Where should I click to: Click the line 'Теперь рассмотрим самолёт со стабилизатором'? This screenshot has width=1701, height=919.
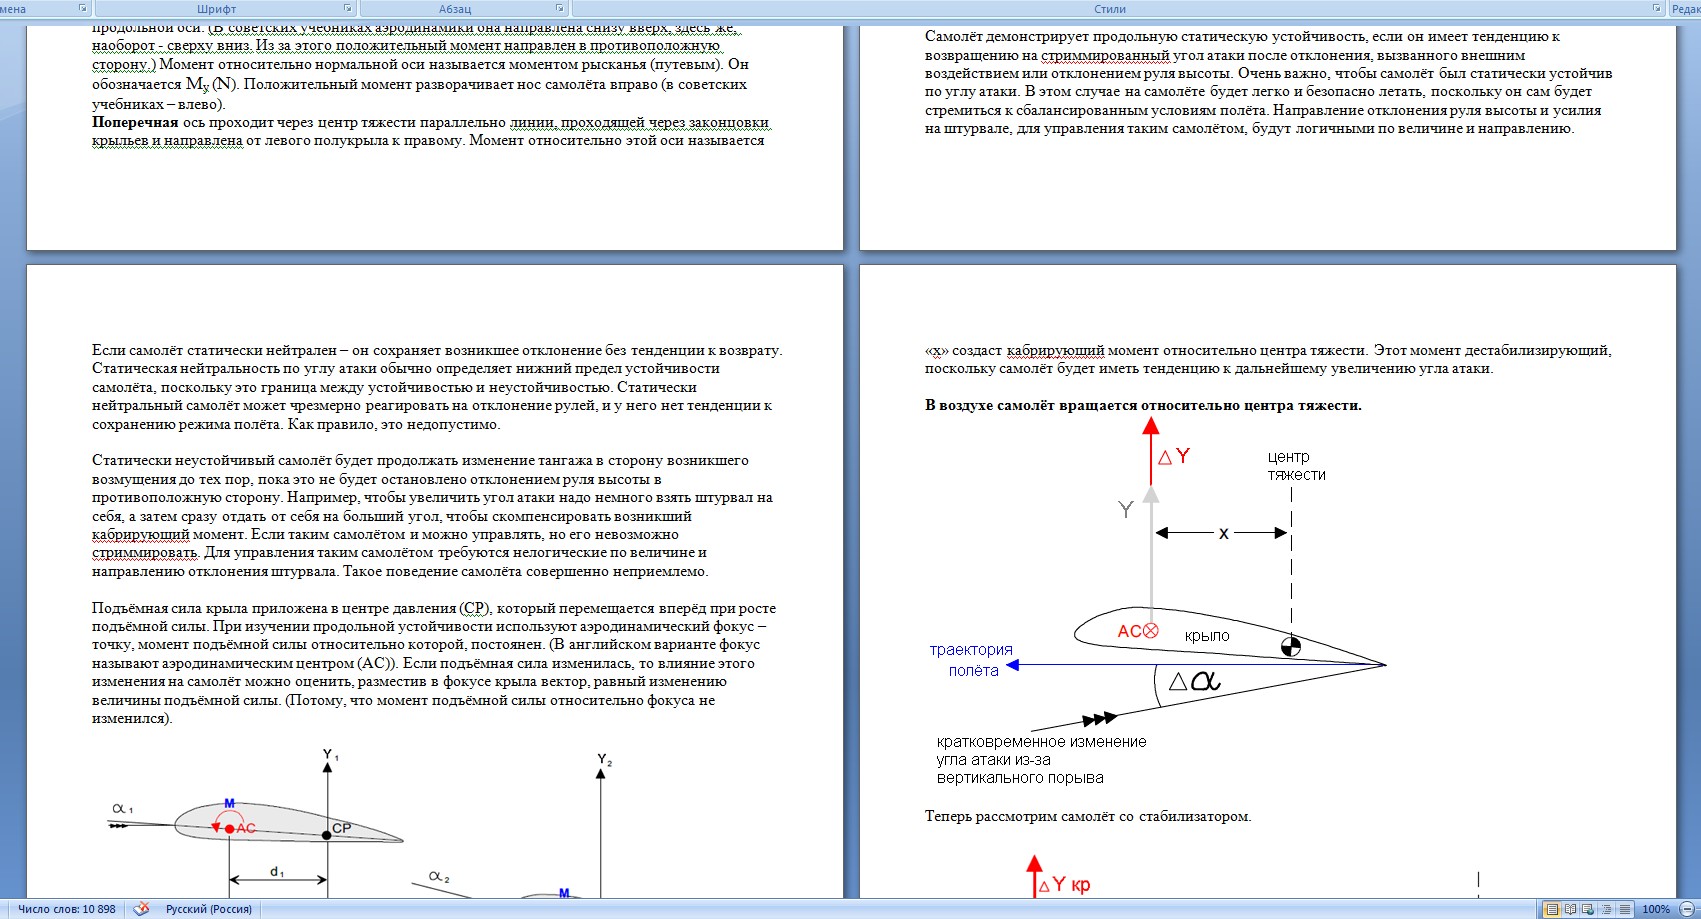(x=1088, y=816)
